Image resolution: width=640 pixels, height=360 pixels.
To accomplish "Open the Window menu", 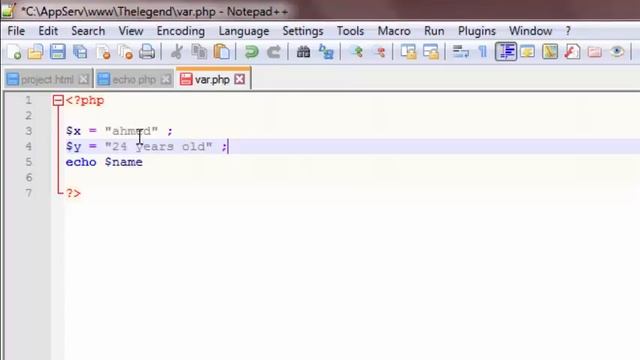I will [530, 31].
